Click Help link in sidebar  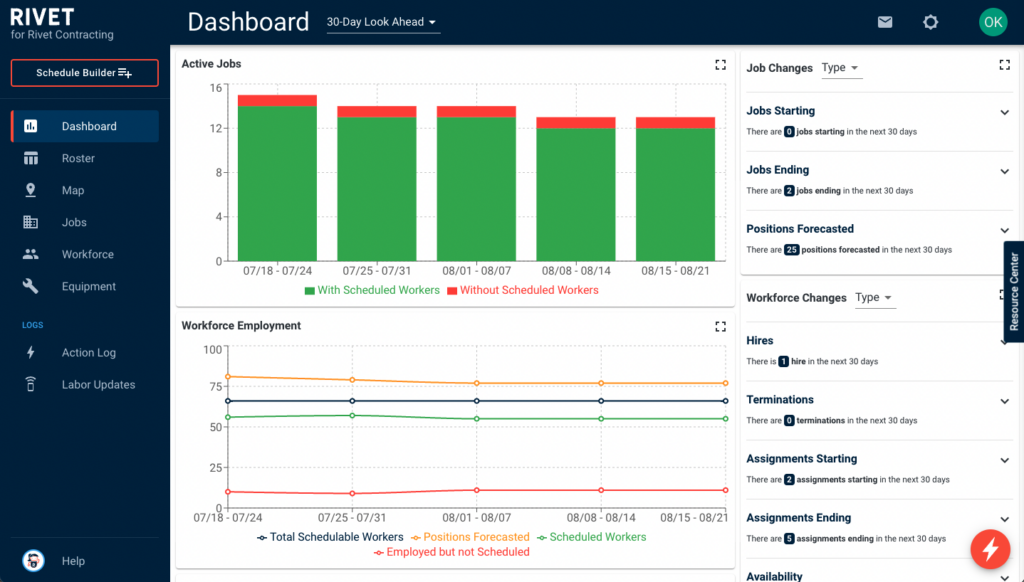[x=73, y=560]
